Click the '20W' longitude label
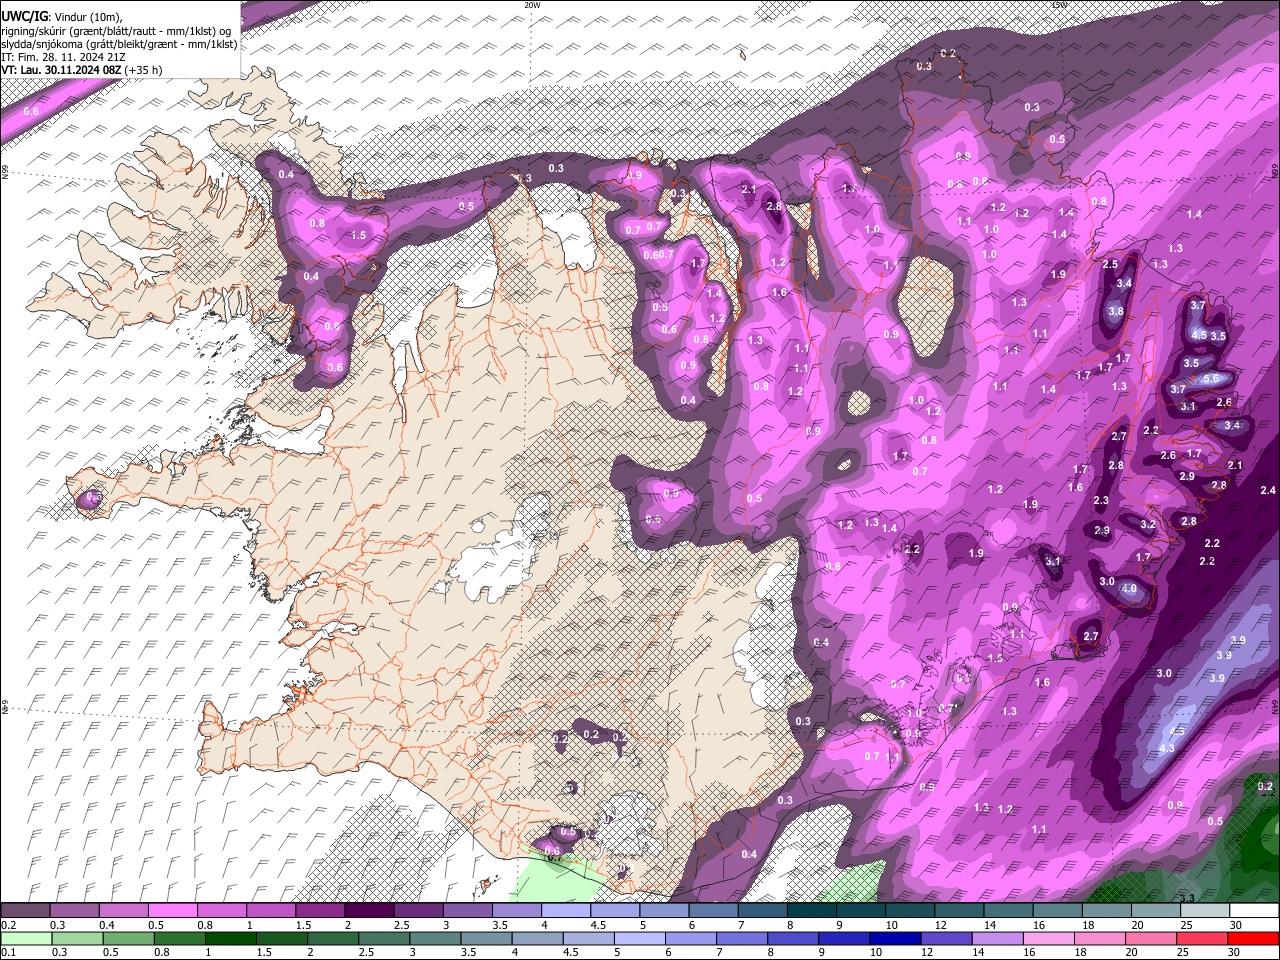Image resolution: width=1280 pixels, height=960 pixels. tap(532, 5)
